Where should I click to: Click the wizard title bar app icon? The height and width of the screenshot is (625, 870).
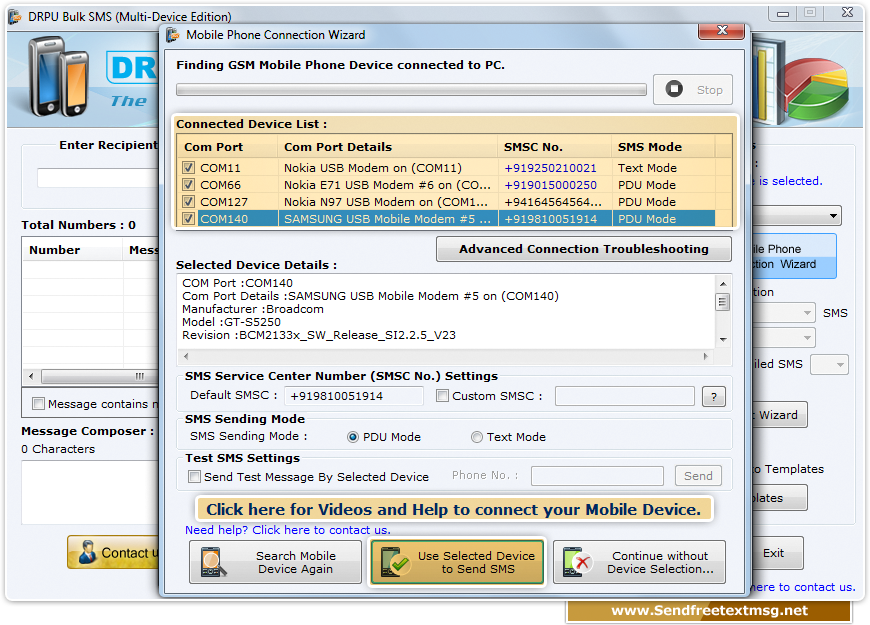[173, 35]
